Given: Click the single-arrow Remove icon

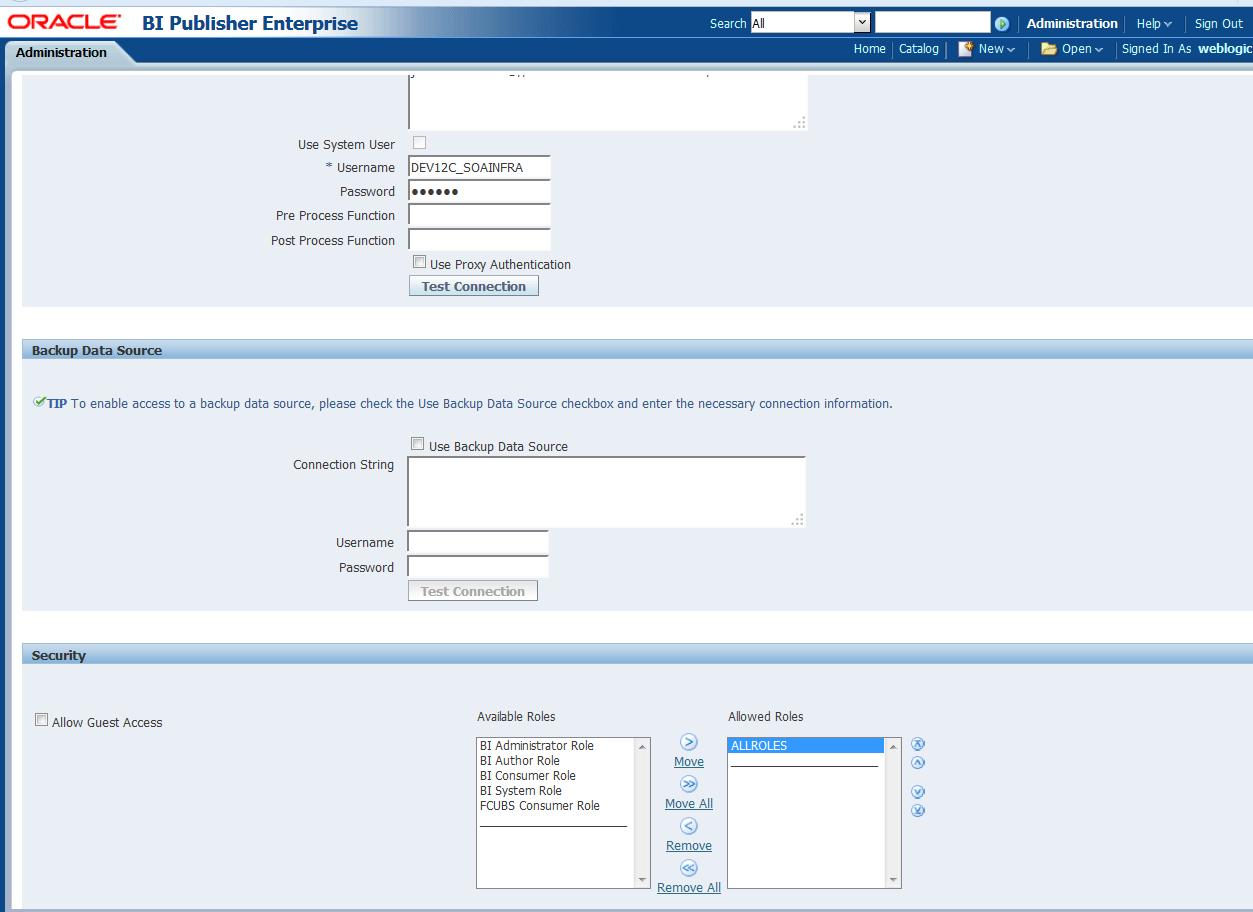Looking at the screenshot, I should pyautogui.click(x=689, y=826).
